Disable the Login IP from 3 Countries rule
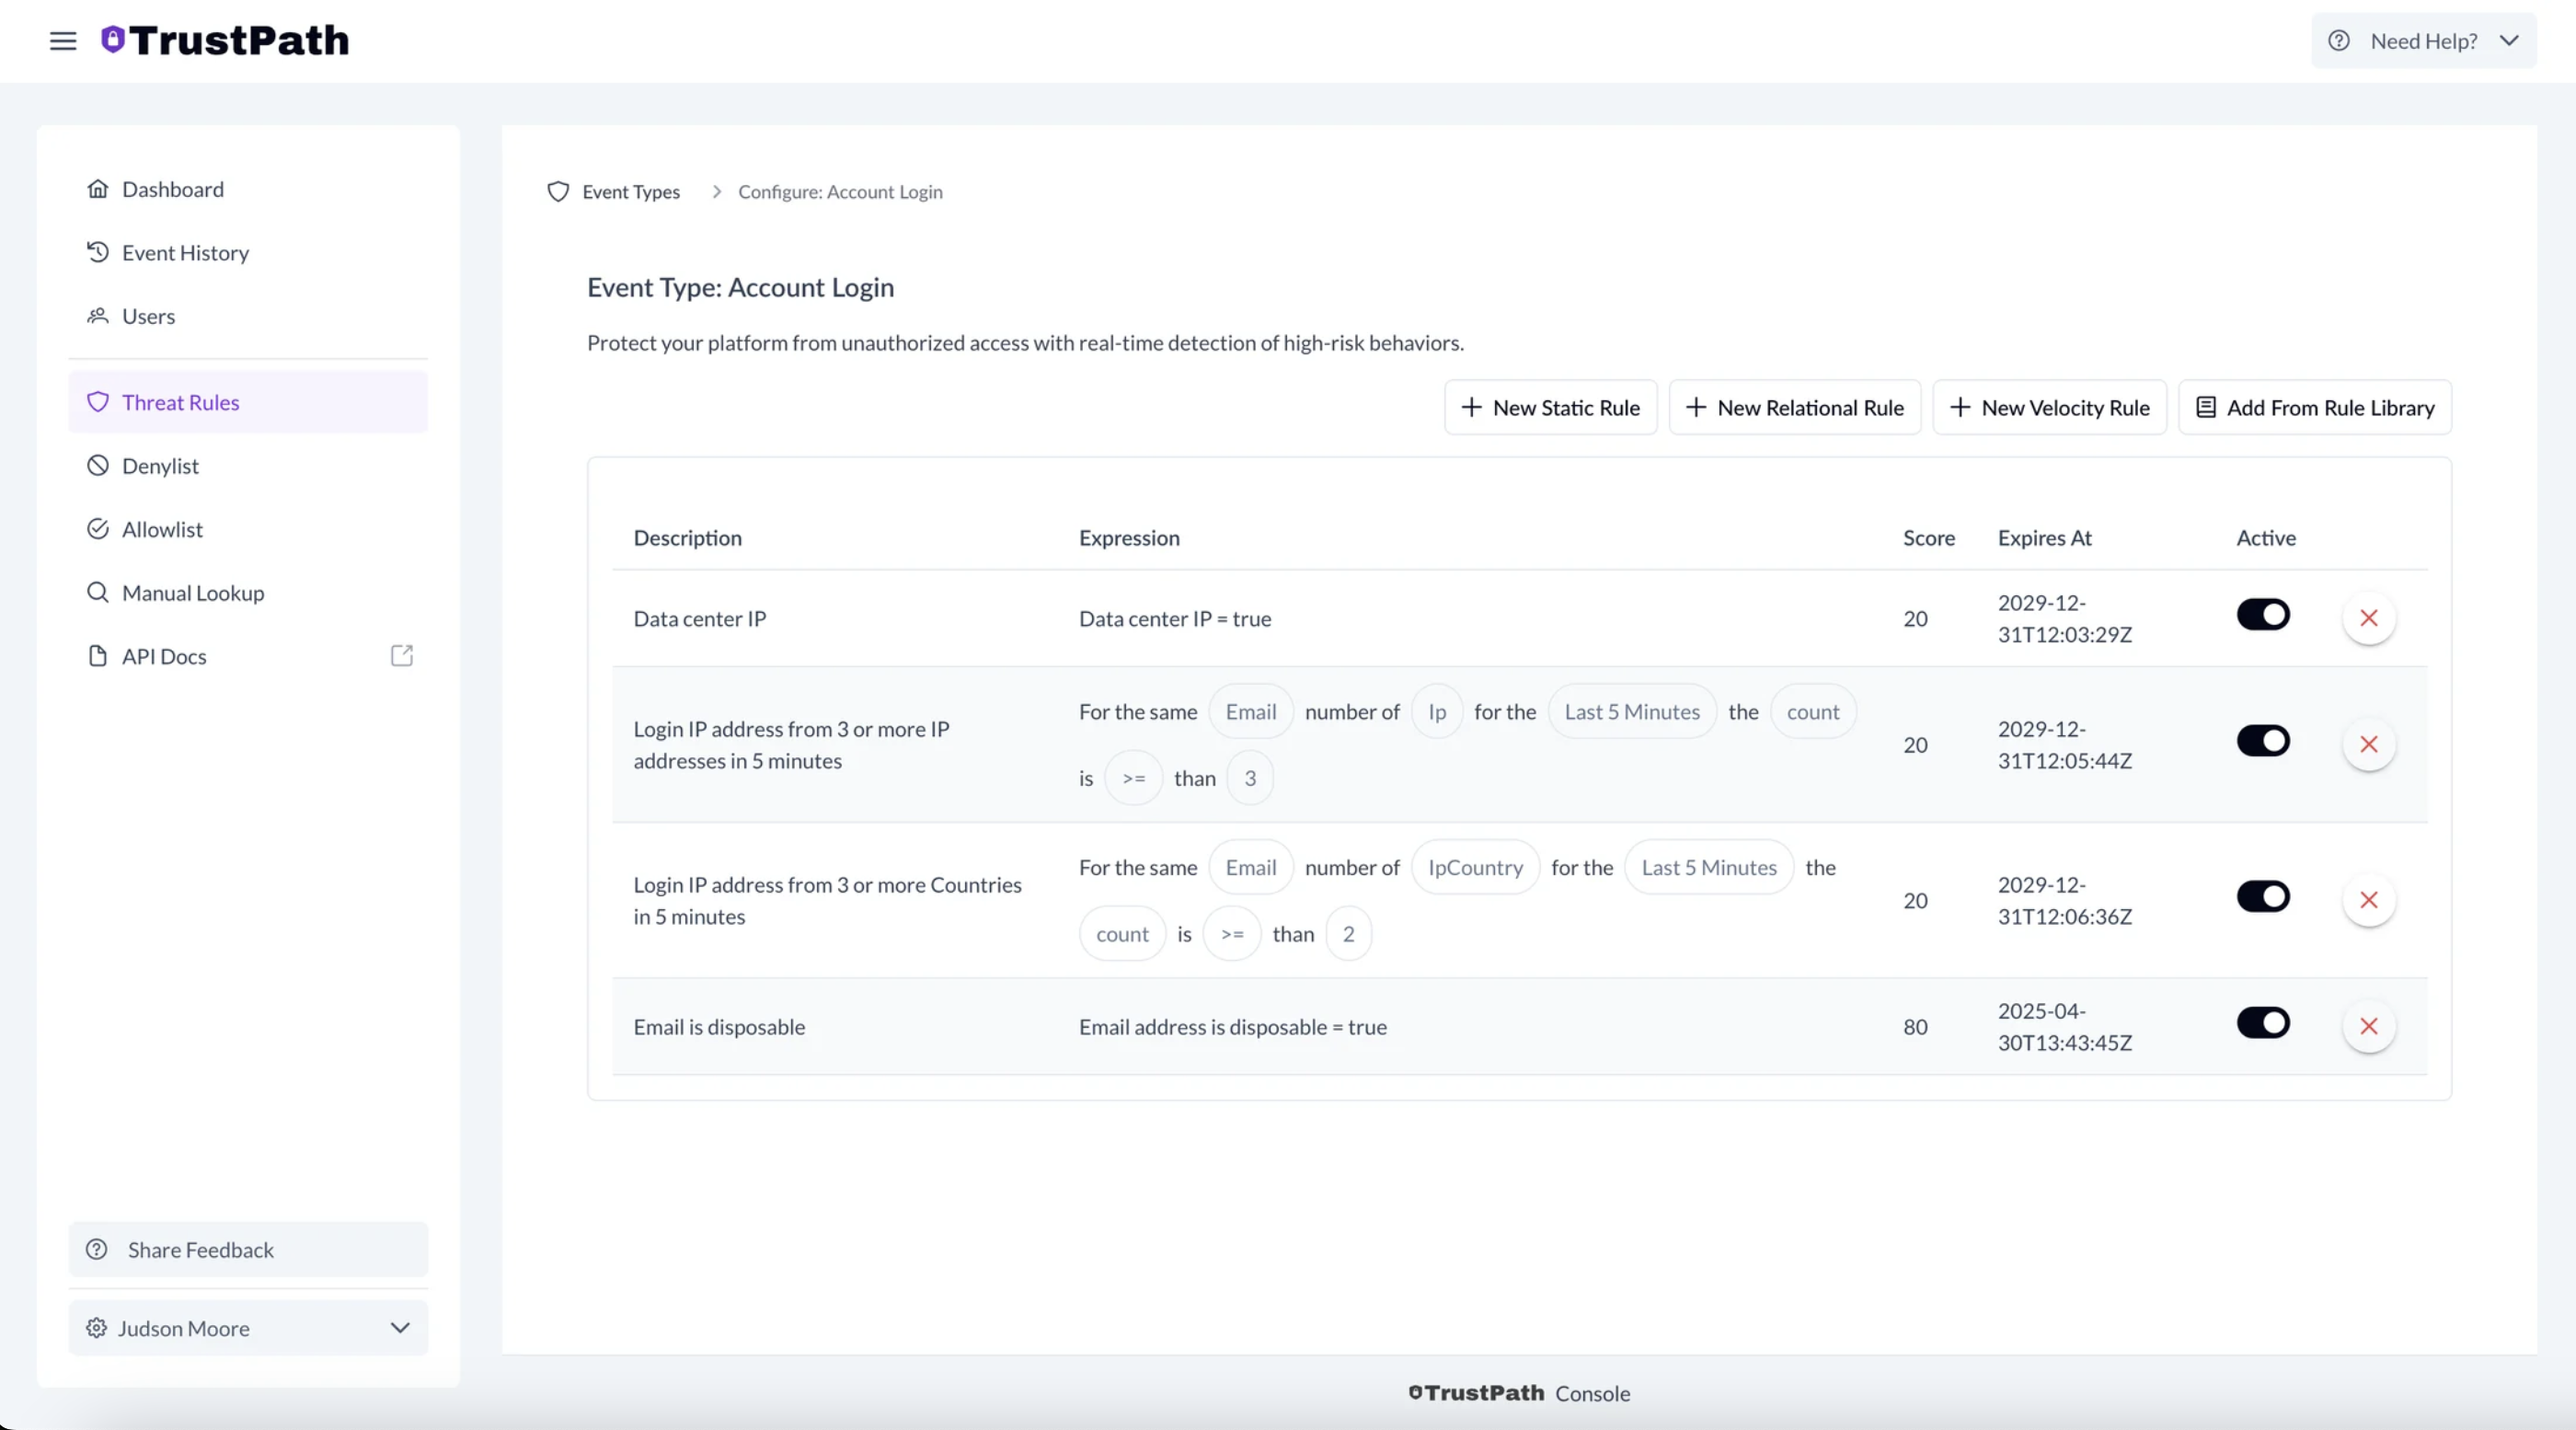2576x1430 pixels. tap(2263, 896)
